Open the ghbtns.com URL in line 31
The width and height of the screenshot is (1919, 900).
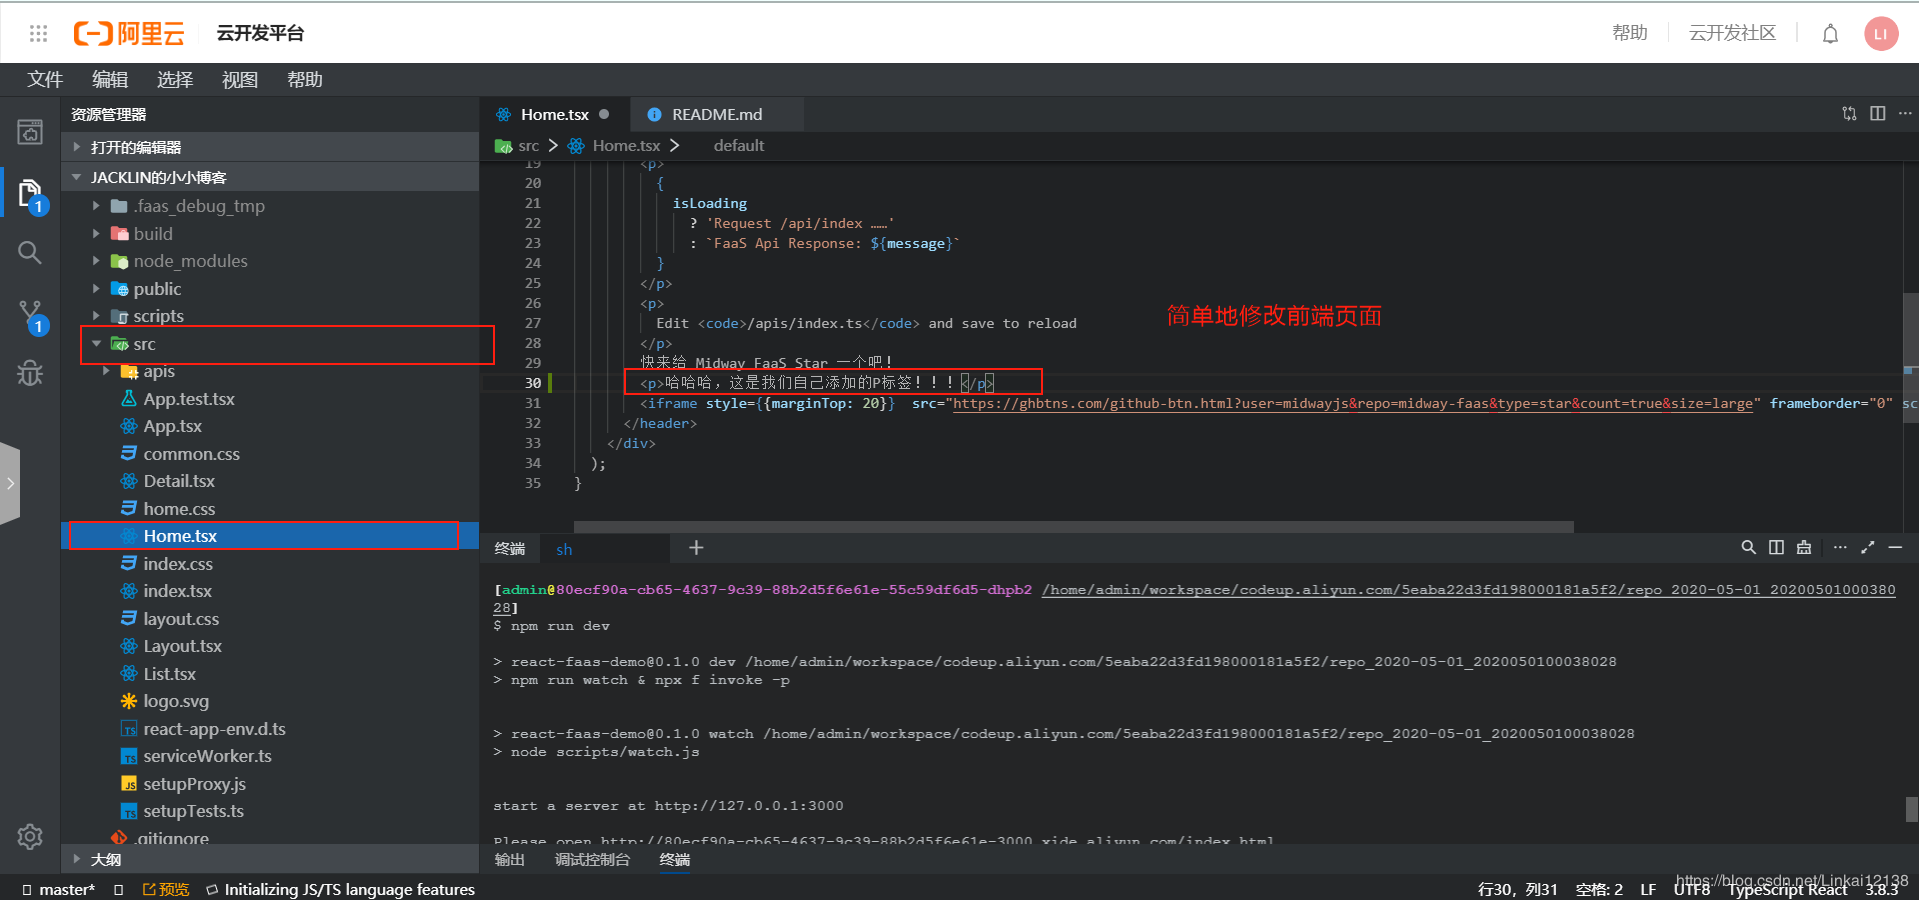coord(1353,403)
